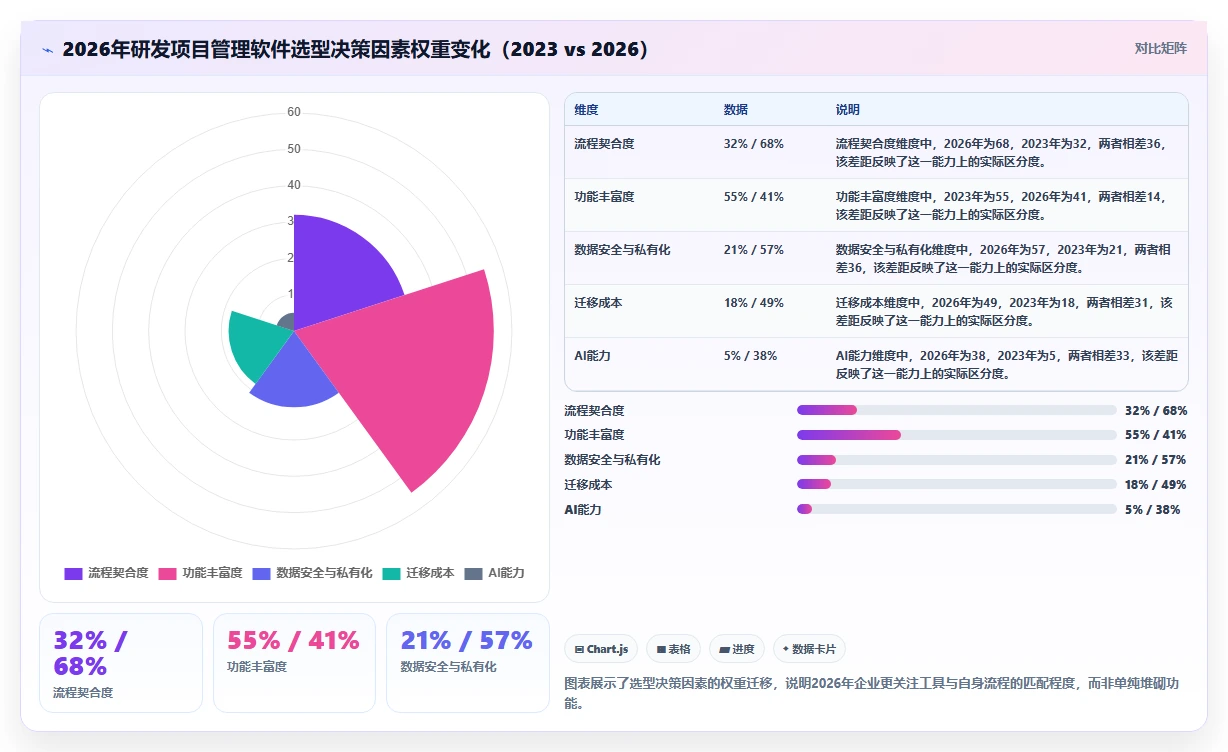The image size is (1228, 752).
Task: Click the radial axis label 60
Action: [294, 112]
